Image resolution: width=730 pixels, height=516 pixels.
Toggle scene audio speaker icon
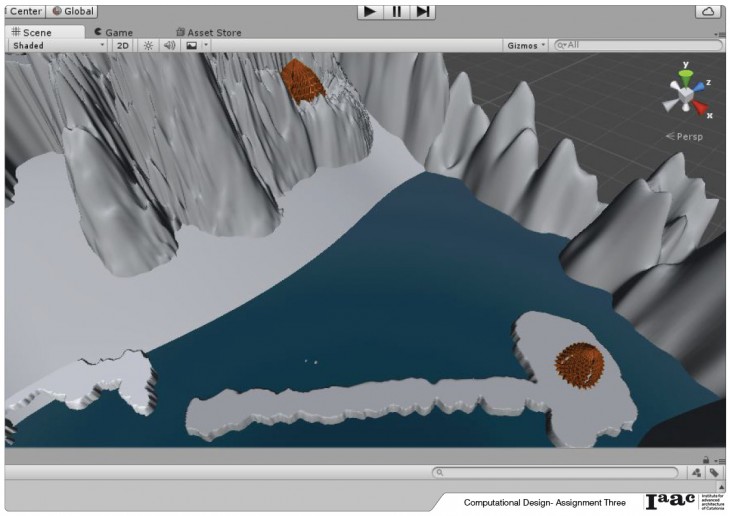tap(169, 45)
